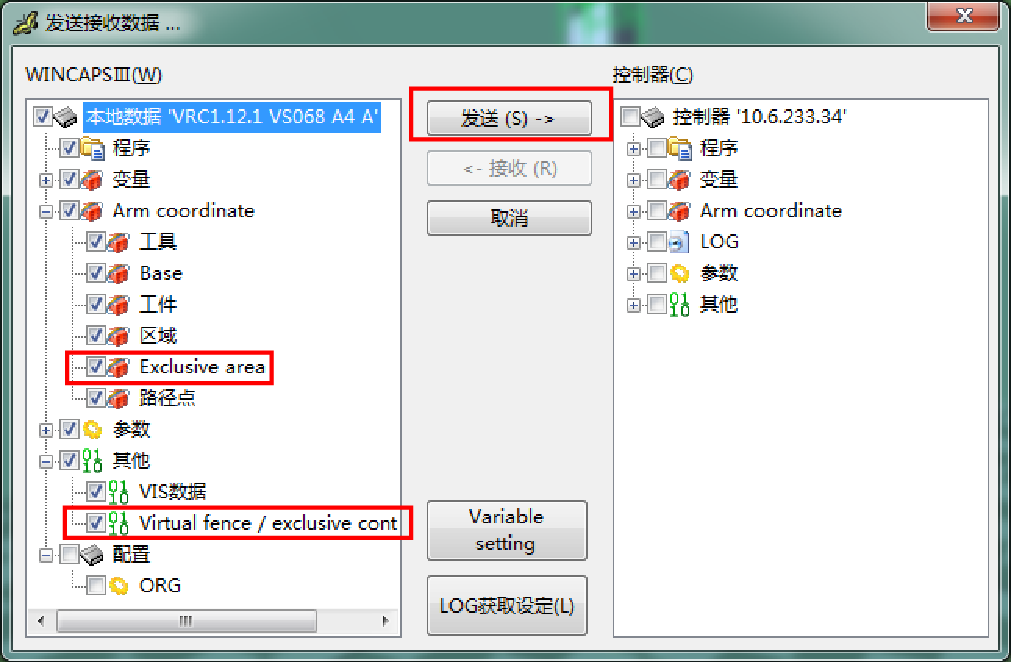The image size is (1011, 662).
Task: Click the horizontal scrollbar right arrow
Action: click(386, 621)
